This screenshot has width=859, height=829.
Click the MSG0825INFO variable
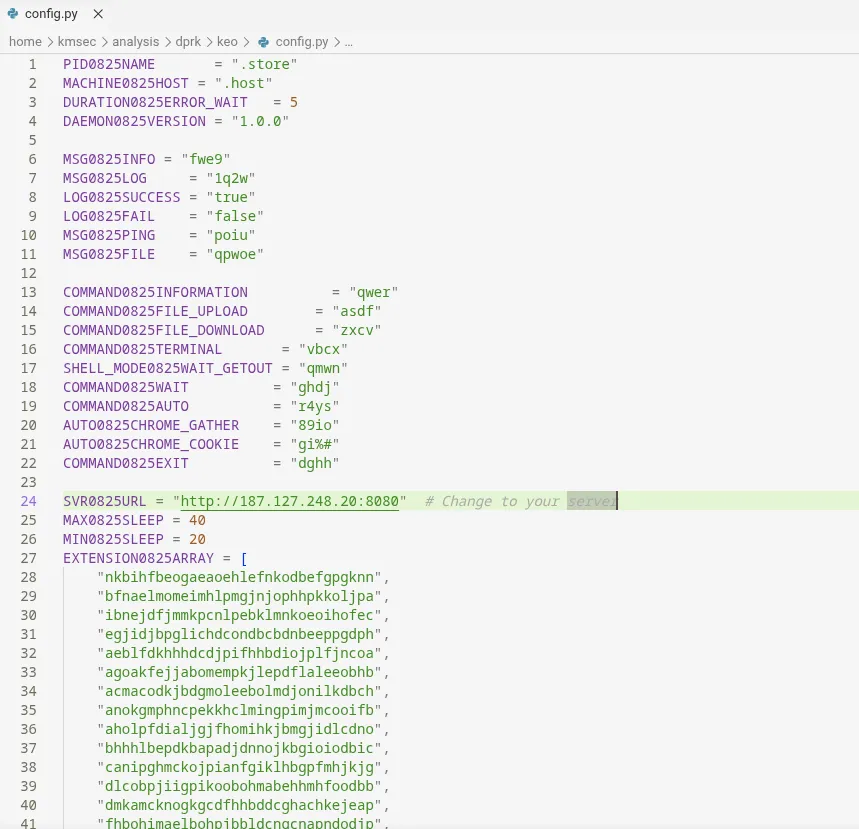tap(108, 159)
